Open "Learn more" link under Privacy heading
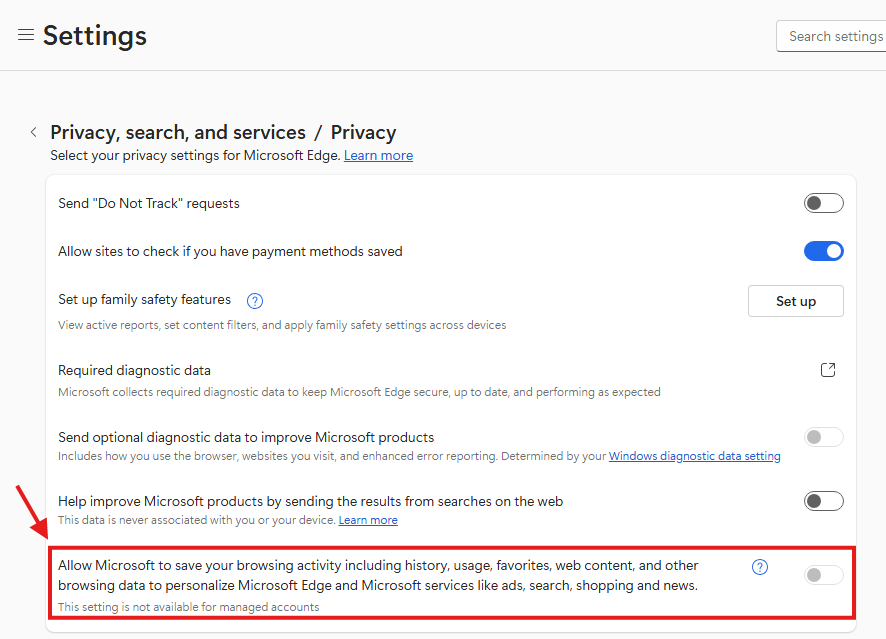 coord(378,156)
